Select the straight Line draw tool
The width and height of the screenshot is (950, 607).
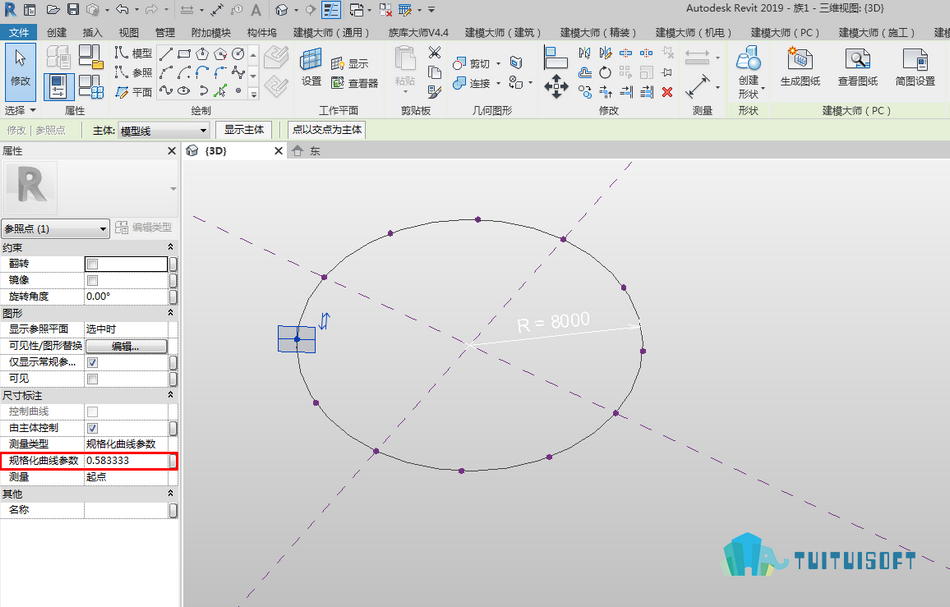[165, 55]
